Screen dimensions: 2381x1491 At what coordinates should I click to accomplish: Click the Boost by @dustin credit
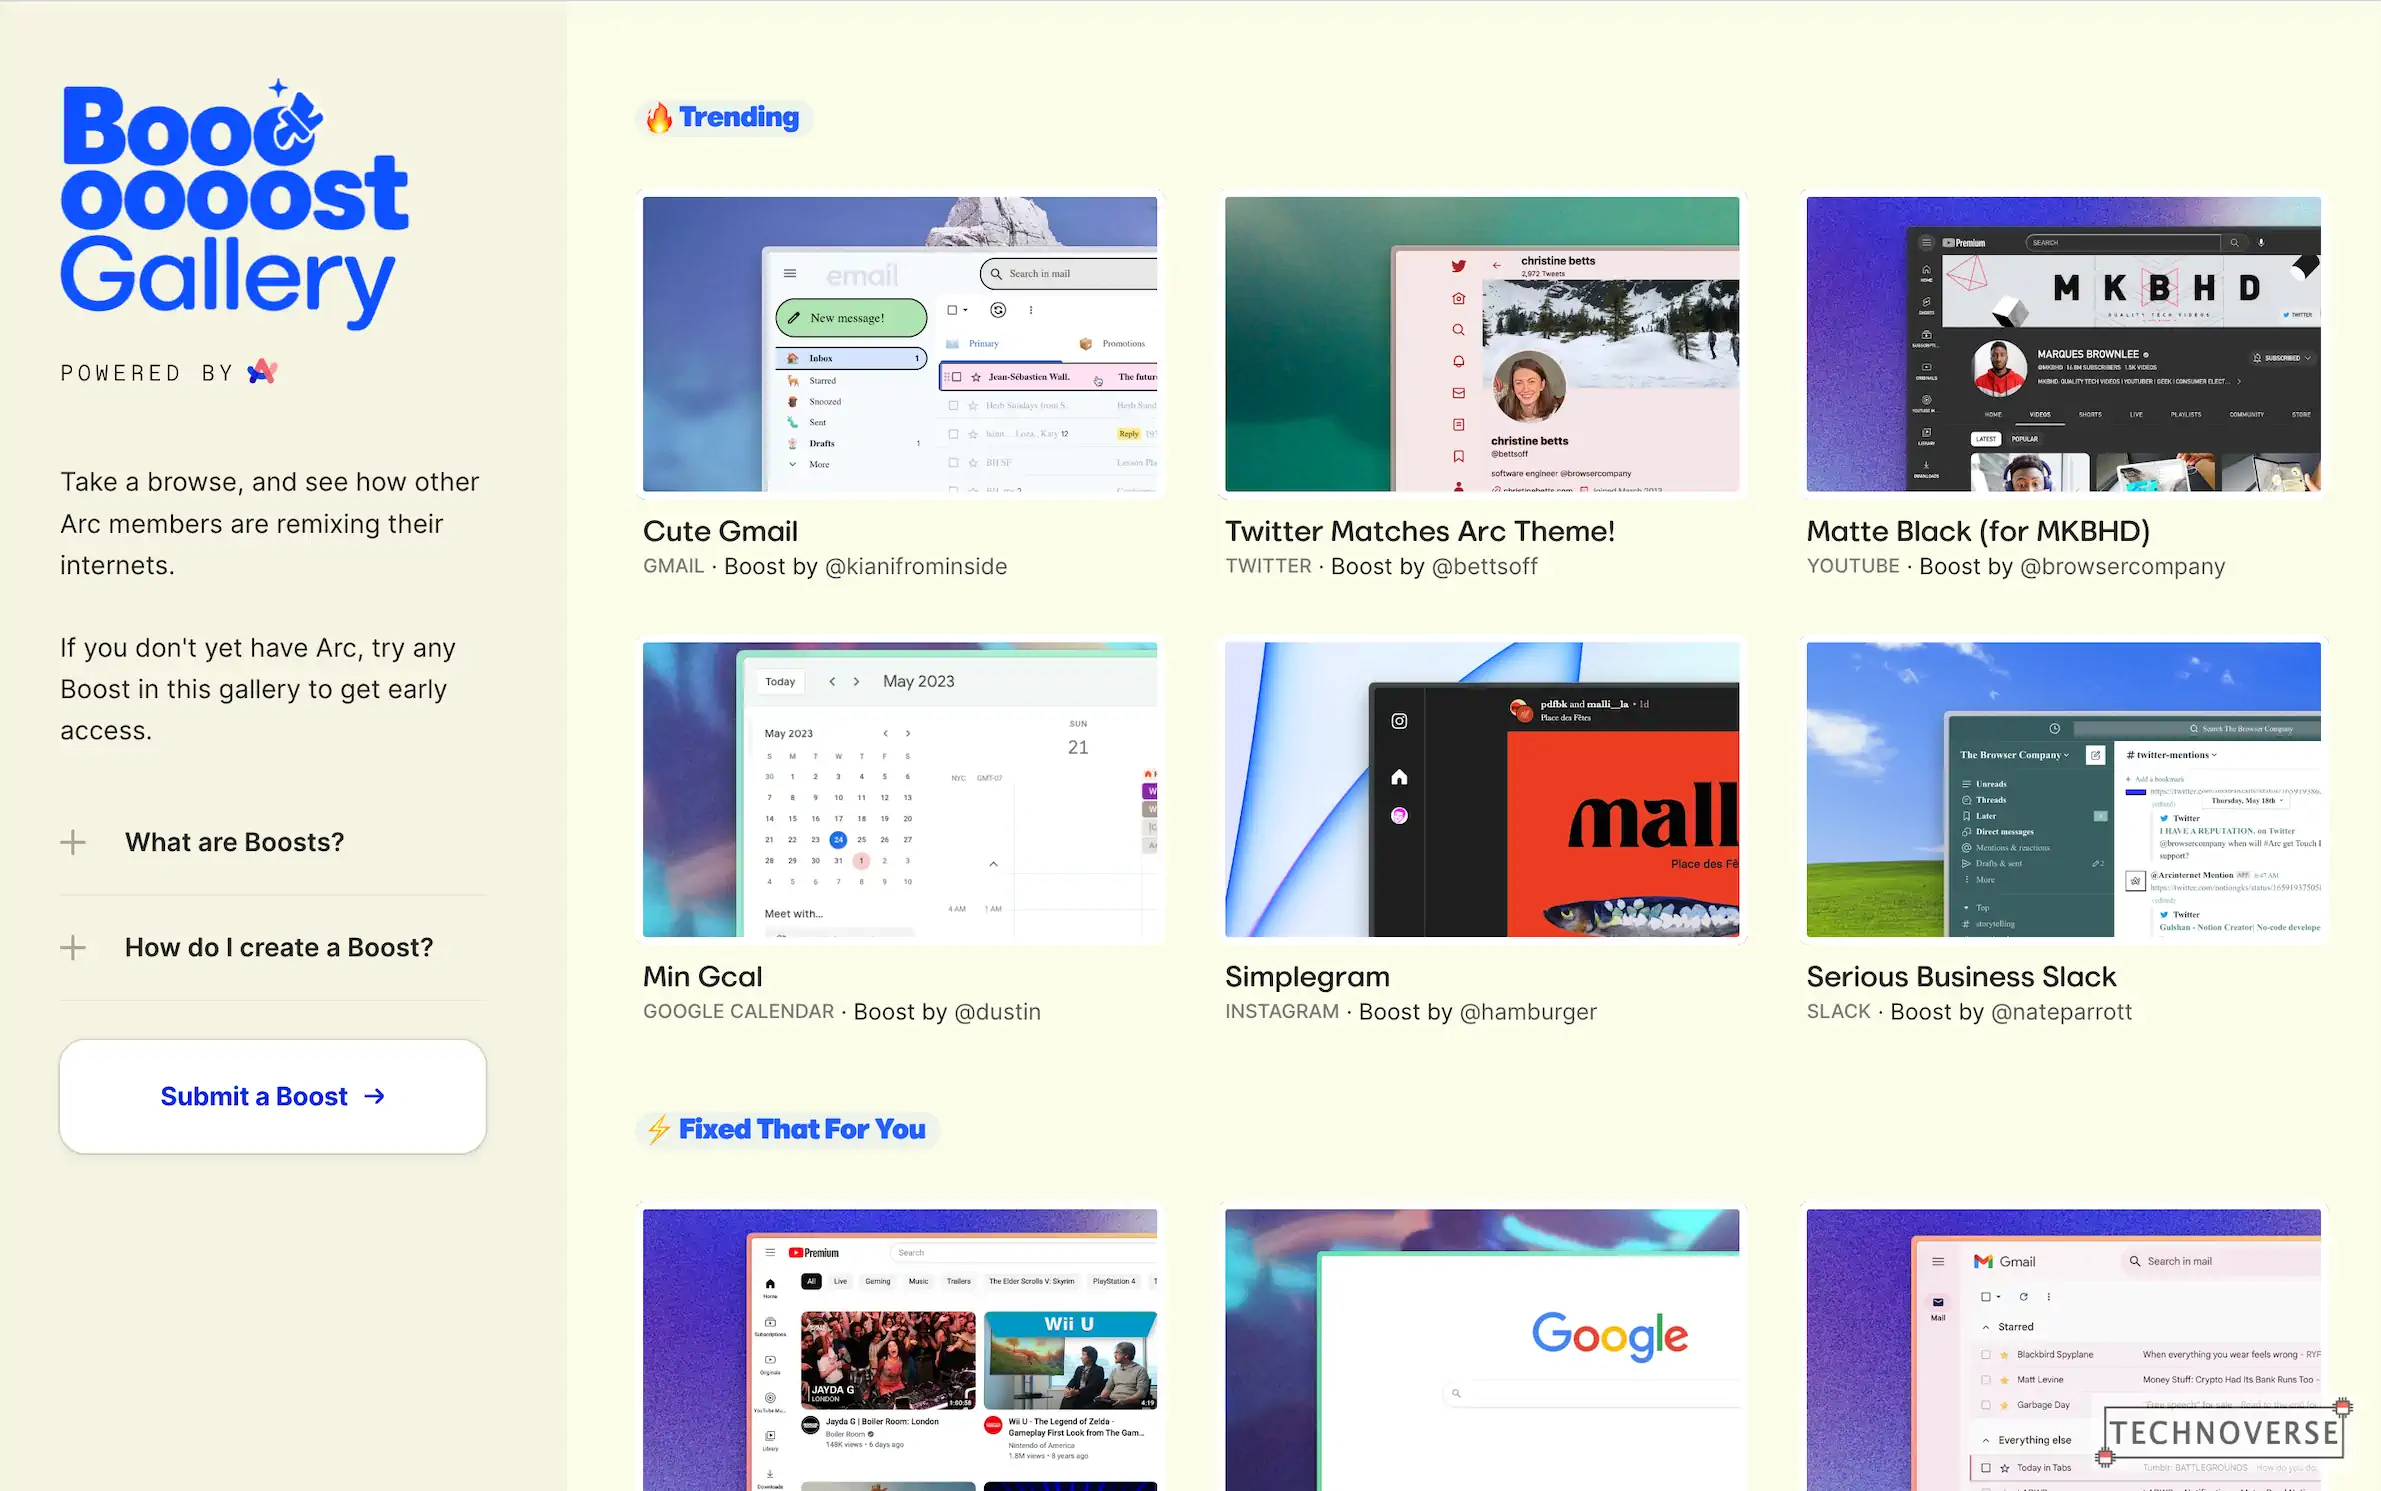[x=947, y=1012]
